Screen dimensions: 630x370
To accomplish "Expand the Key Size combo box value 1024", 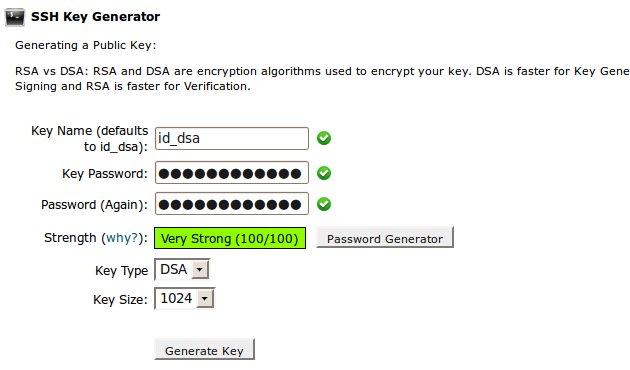I will click(x=185, y=298).
